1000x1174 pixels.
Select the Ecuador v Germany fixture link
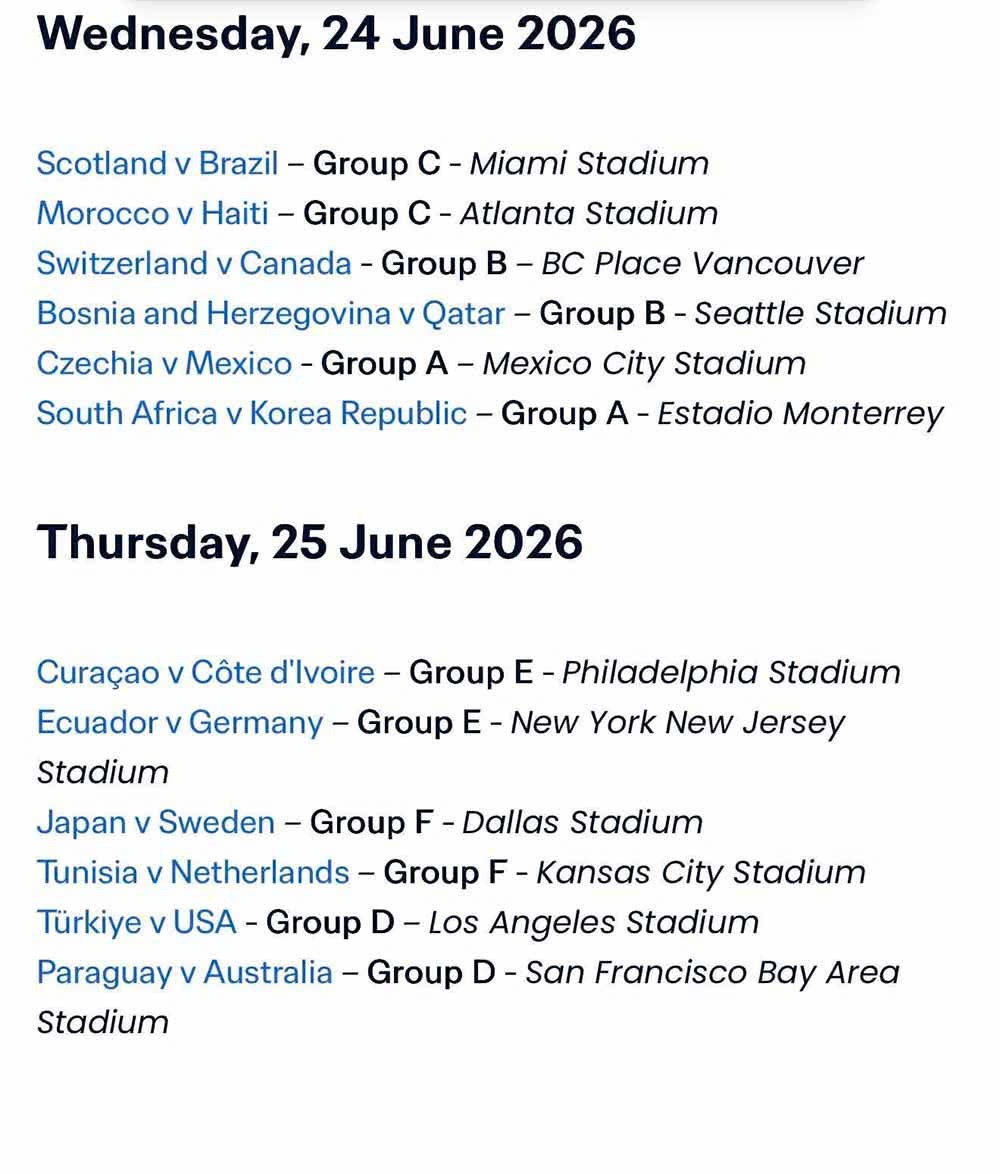click(x=180, y=722)
